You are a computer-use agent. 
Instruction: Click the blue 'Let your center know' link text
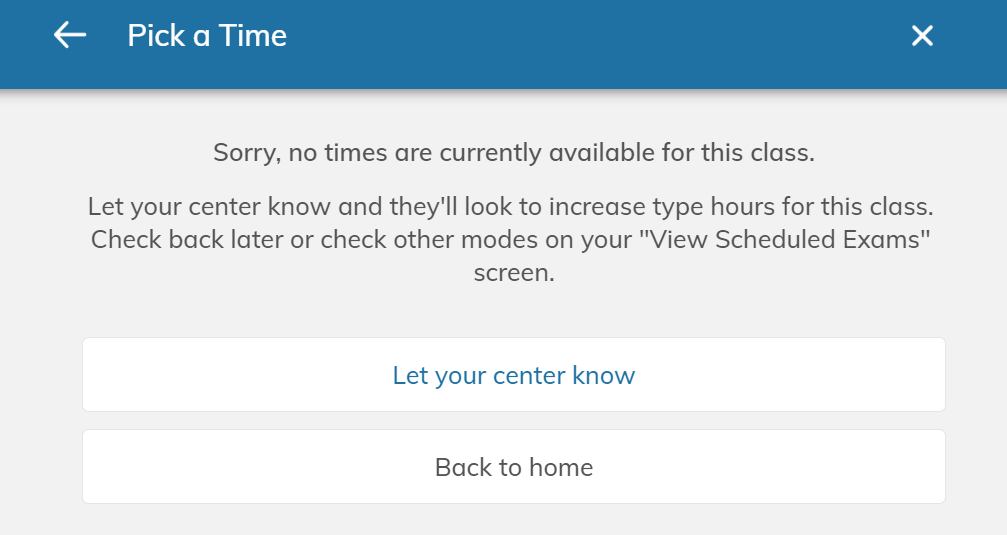pos(514,376)
